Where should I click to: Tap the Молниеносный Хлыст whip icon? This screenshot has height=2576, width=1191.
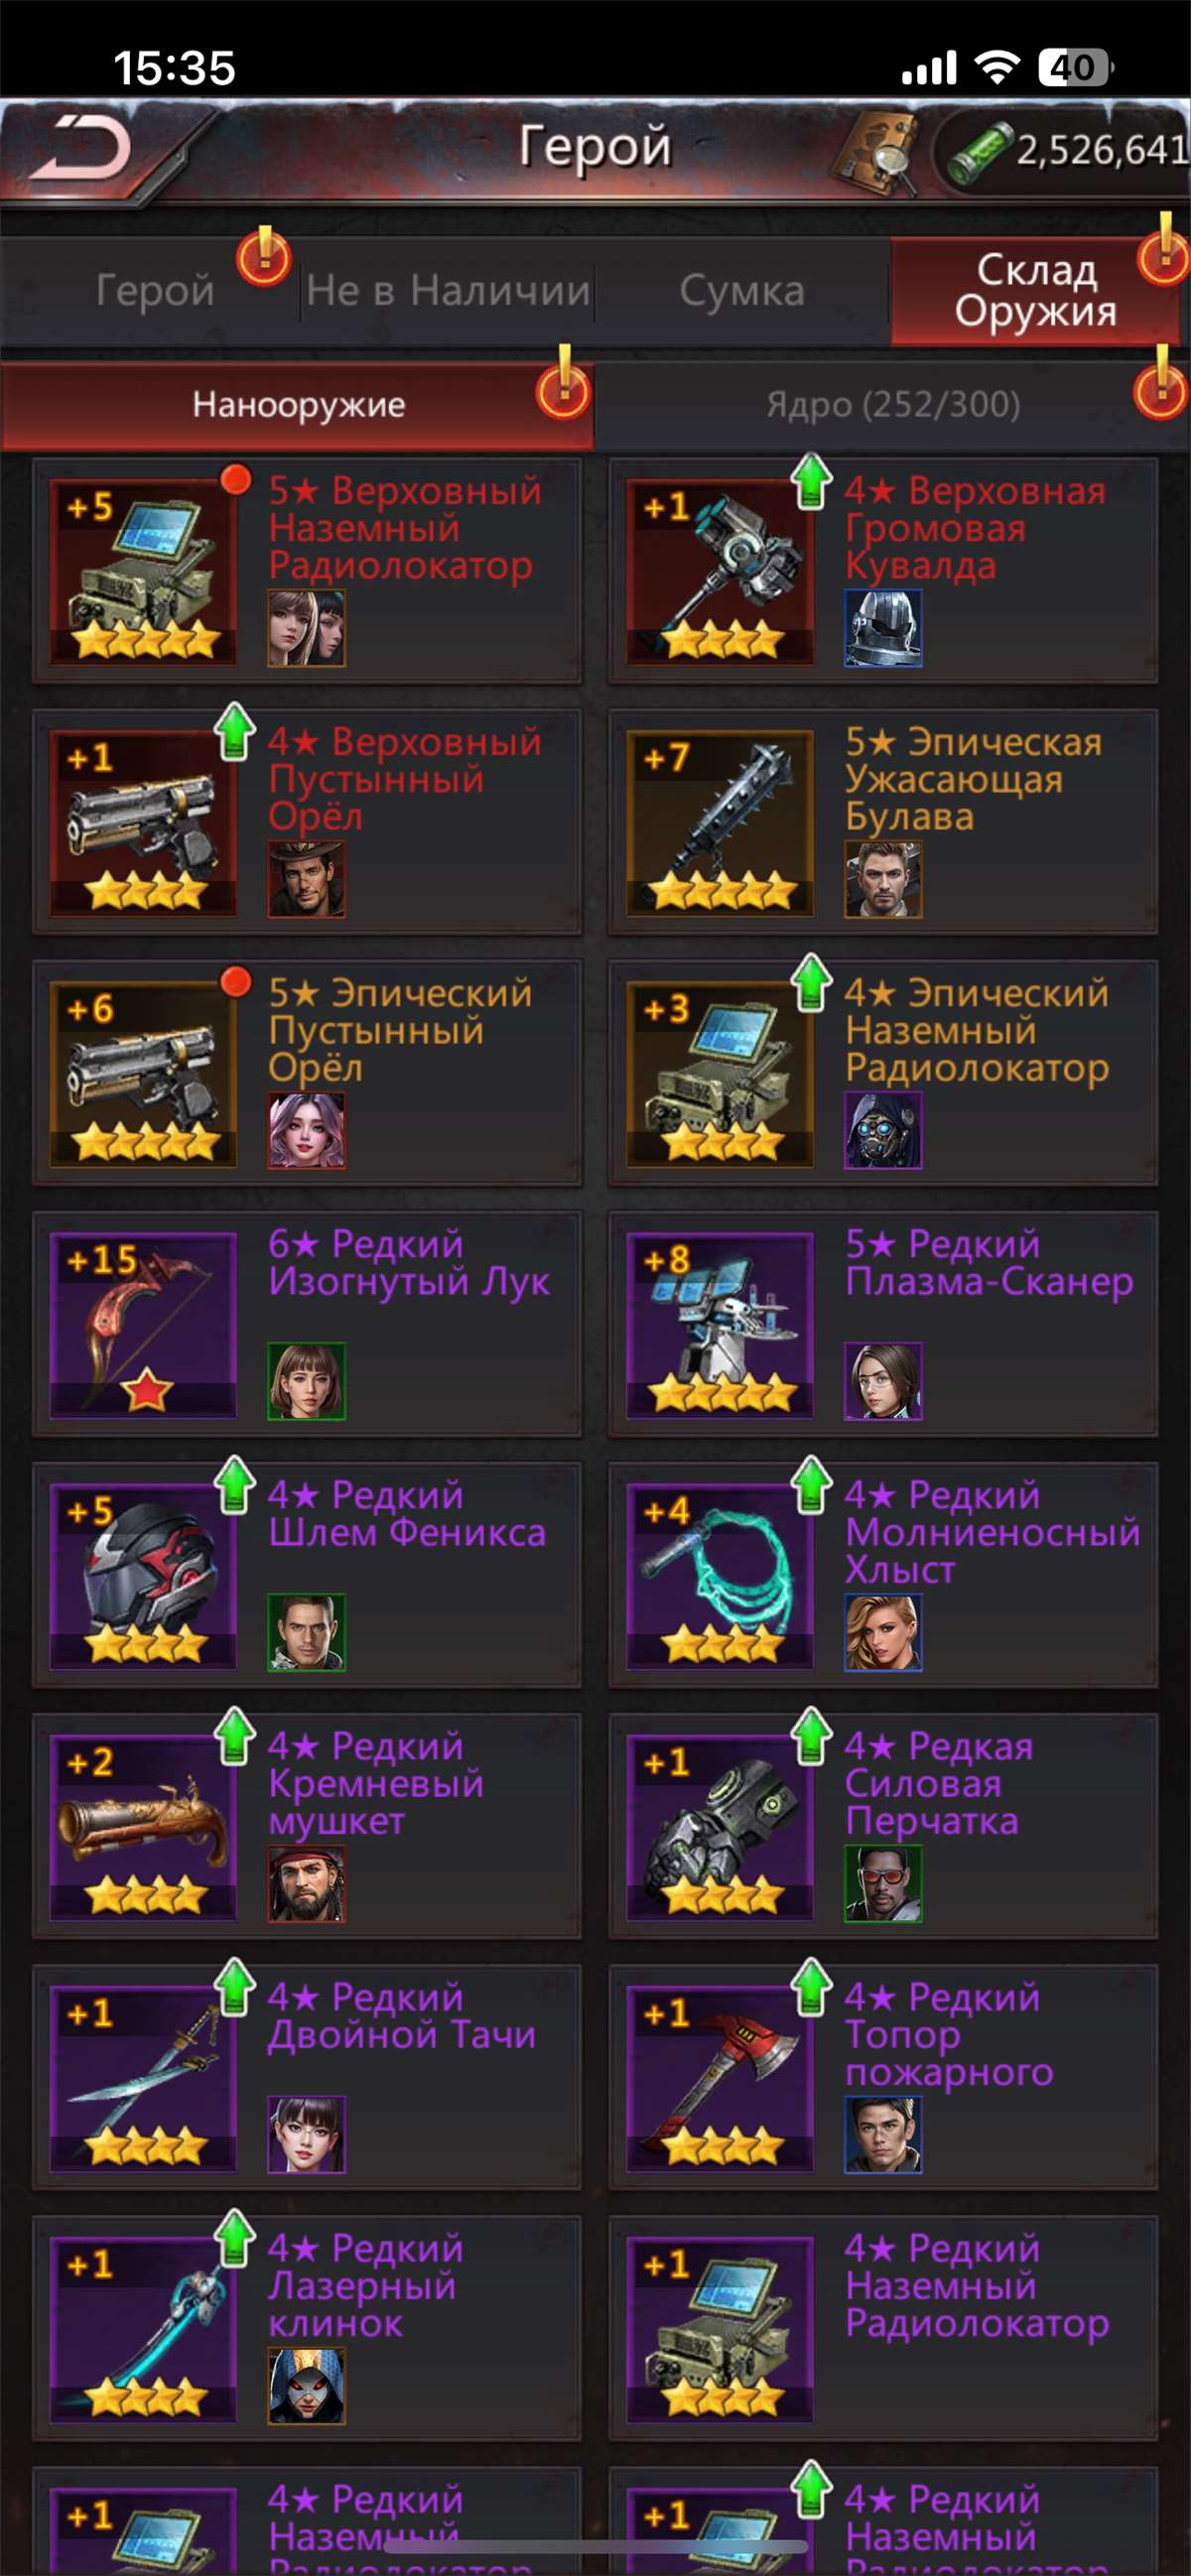click(x=720, y=1575)
